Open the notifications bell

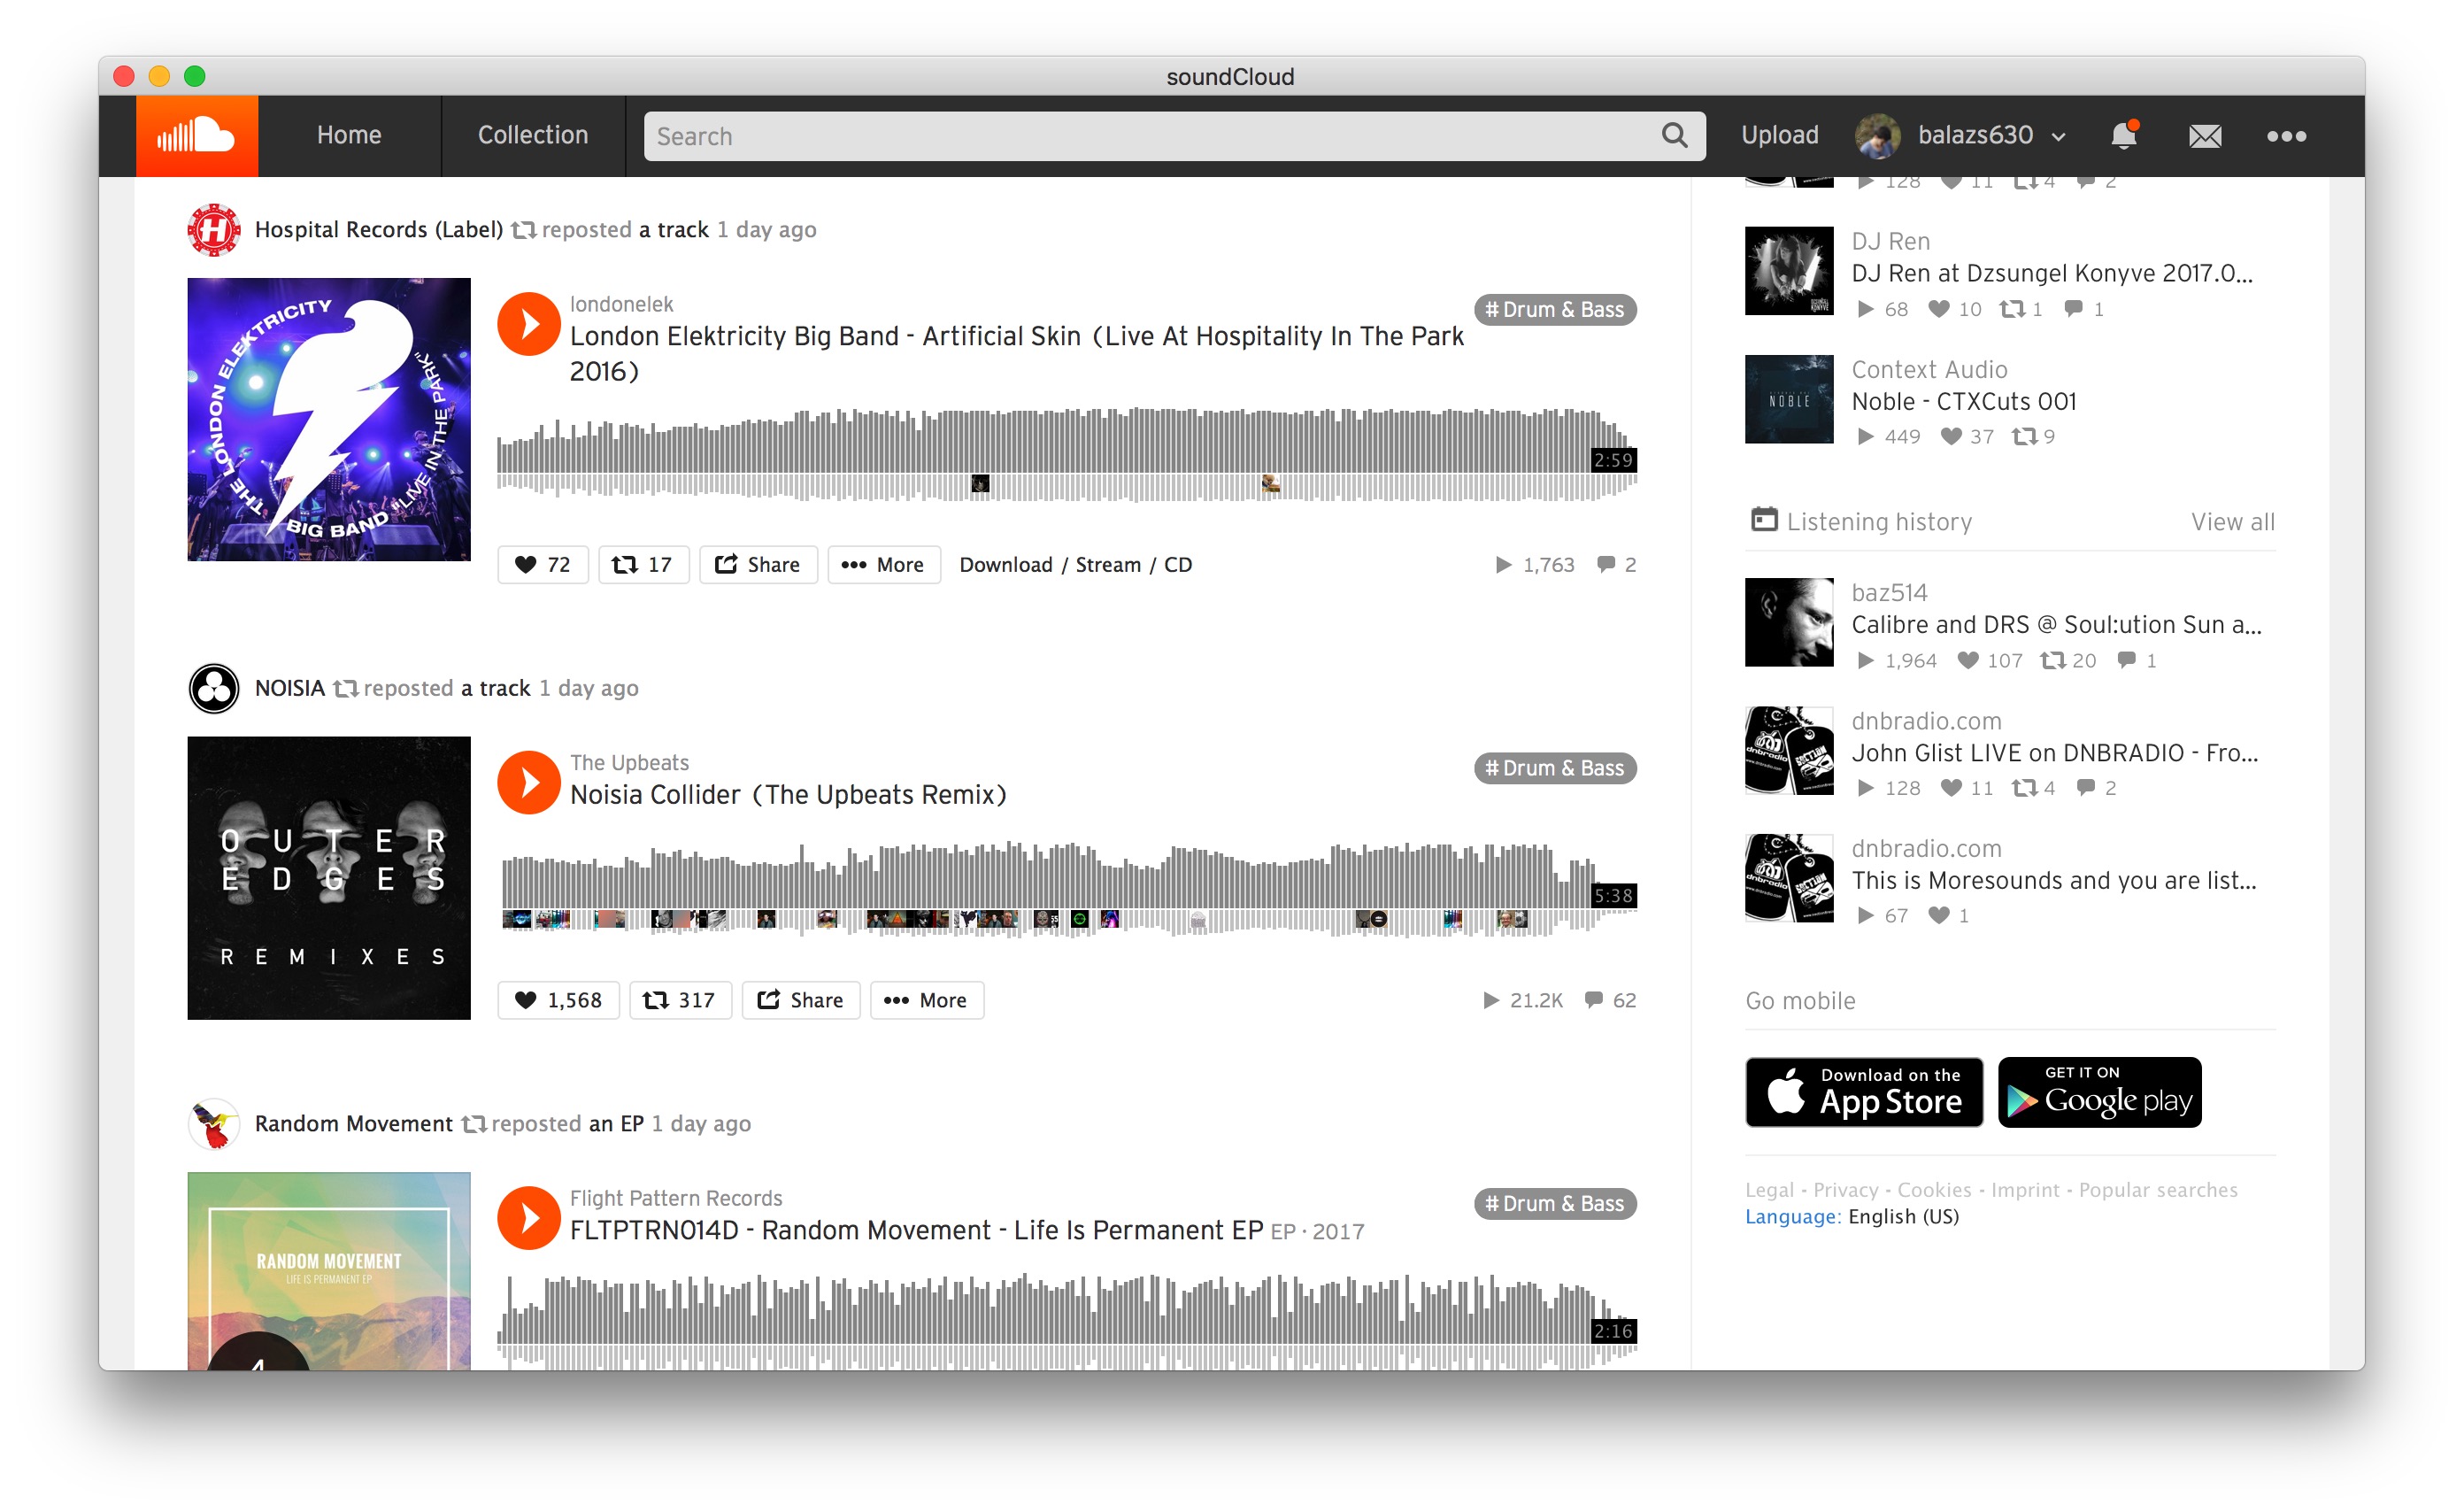click(x=2123, y=135)
